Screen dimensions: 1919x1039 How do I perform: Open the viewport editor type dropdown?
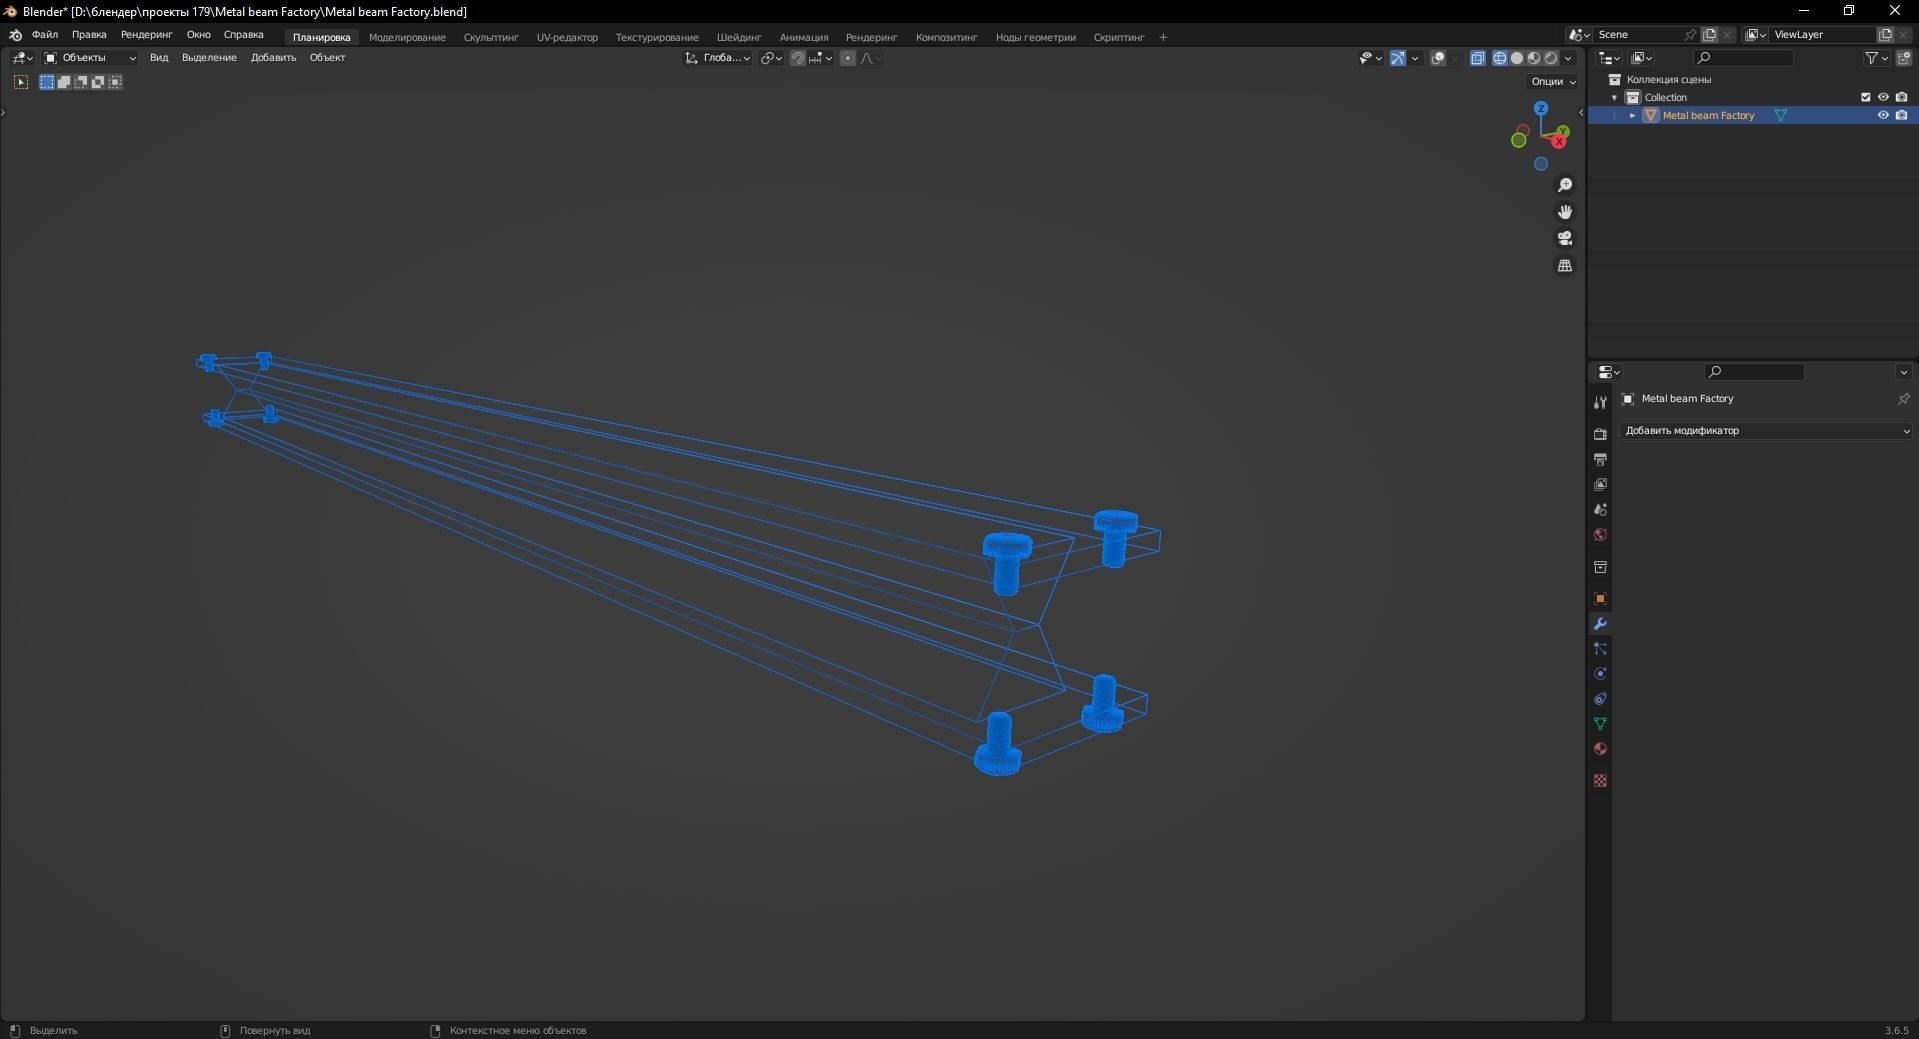(x=22, y=58)
